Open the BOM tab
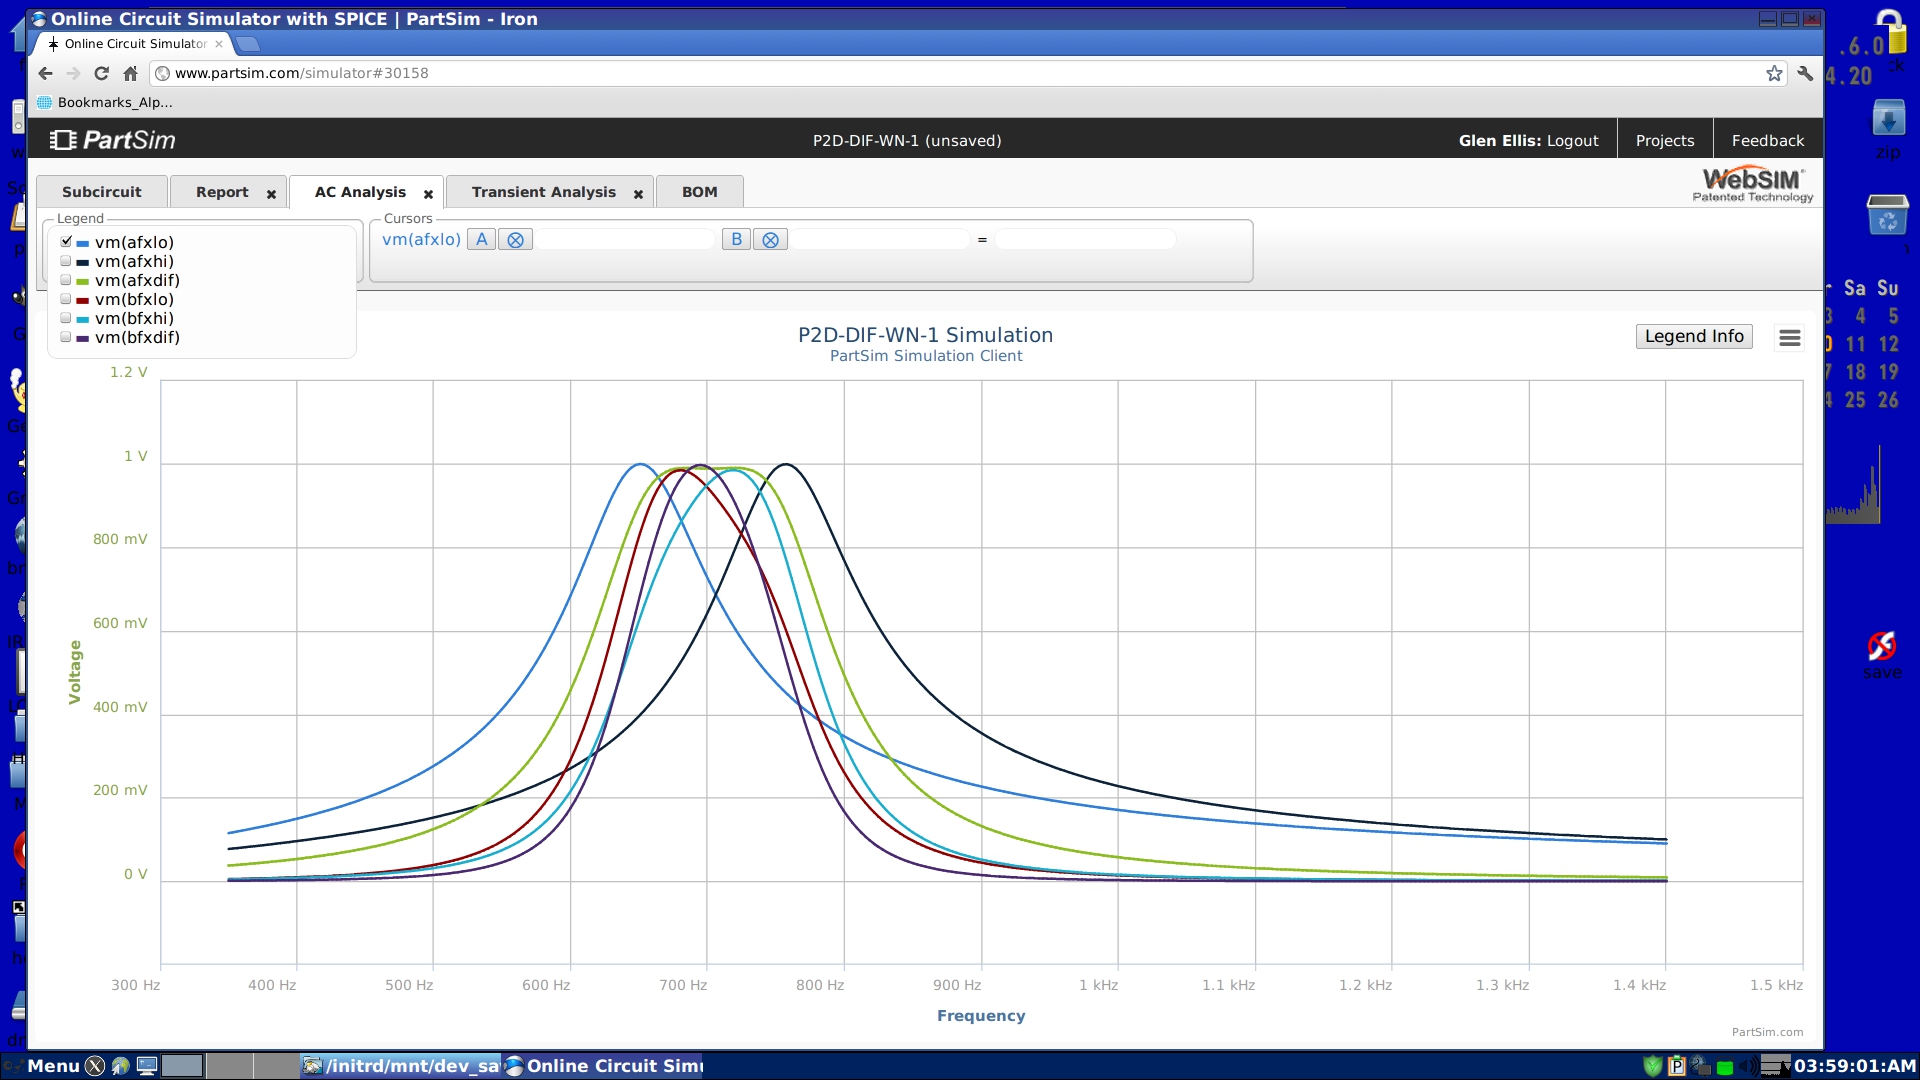This screenshot has width=1920, height=1080. point(700,192)
